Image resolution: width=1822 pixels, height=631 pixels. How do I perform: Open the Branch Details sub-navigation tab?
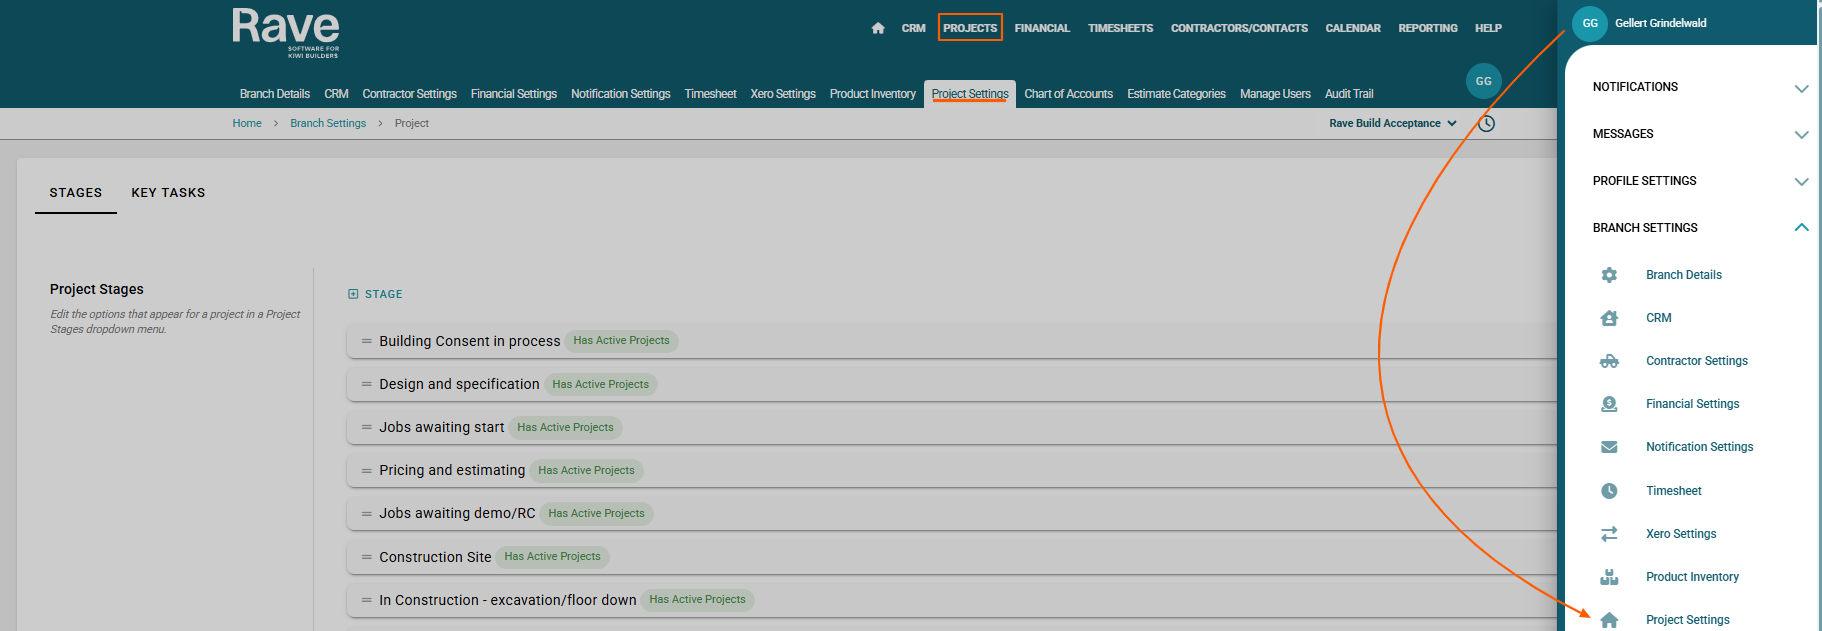point(275,94)
